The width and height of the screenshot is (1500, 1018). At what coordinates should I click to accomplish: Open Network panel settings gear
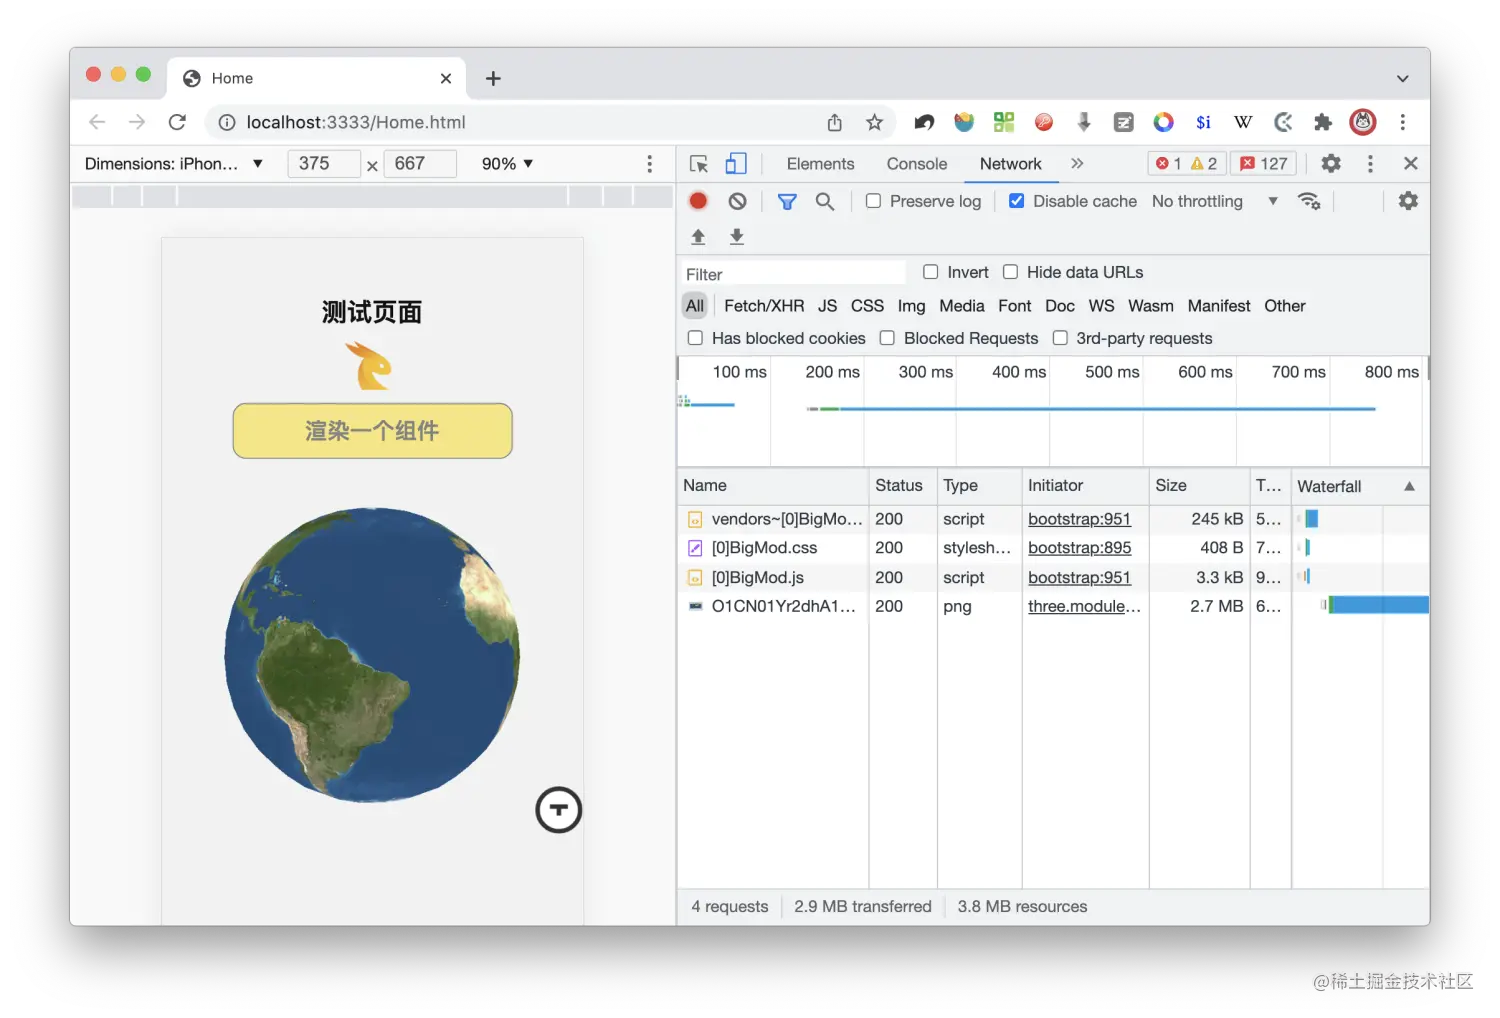click(1408, 201)
